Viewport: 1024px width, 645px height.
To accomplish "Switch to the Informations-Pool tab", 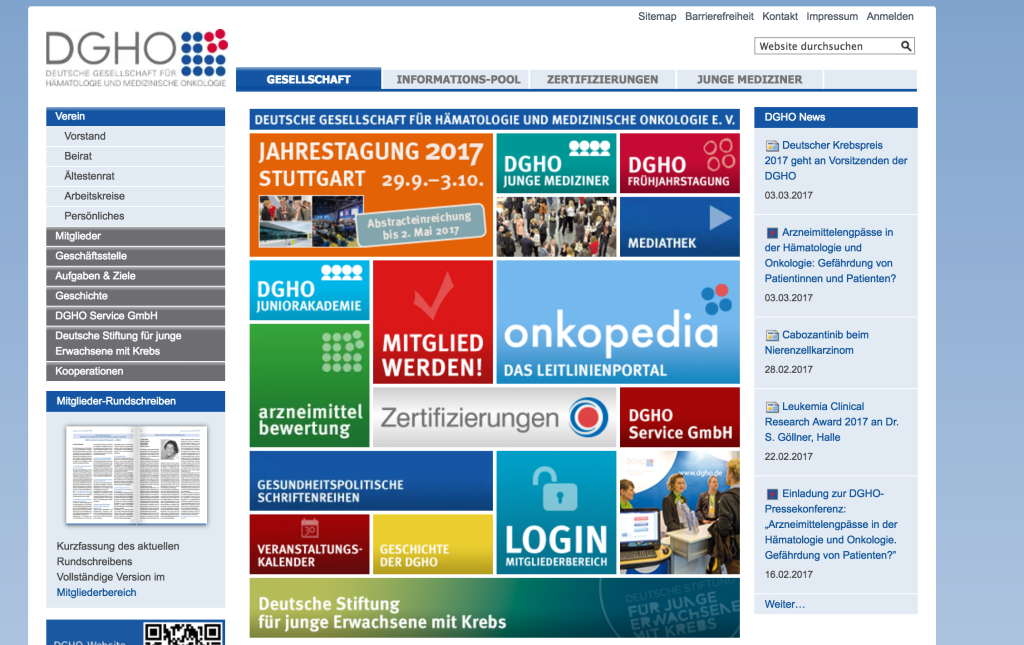I will pyautogui.click(x=458, y=79).
